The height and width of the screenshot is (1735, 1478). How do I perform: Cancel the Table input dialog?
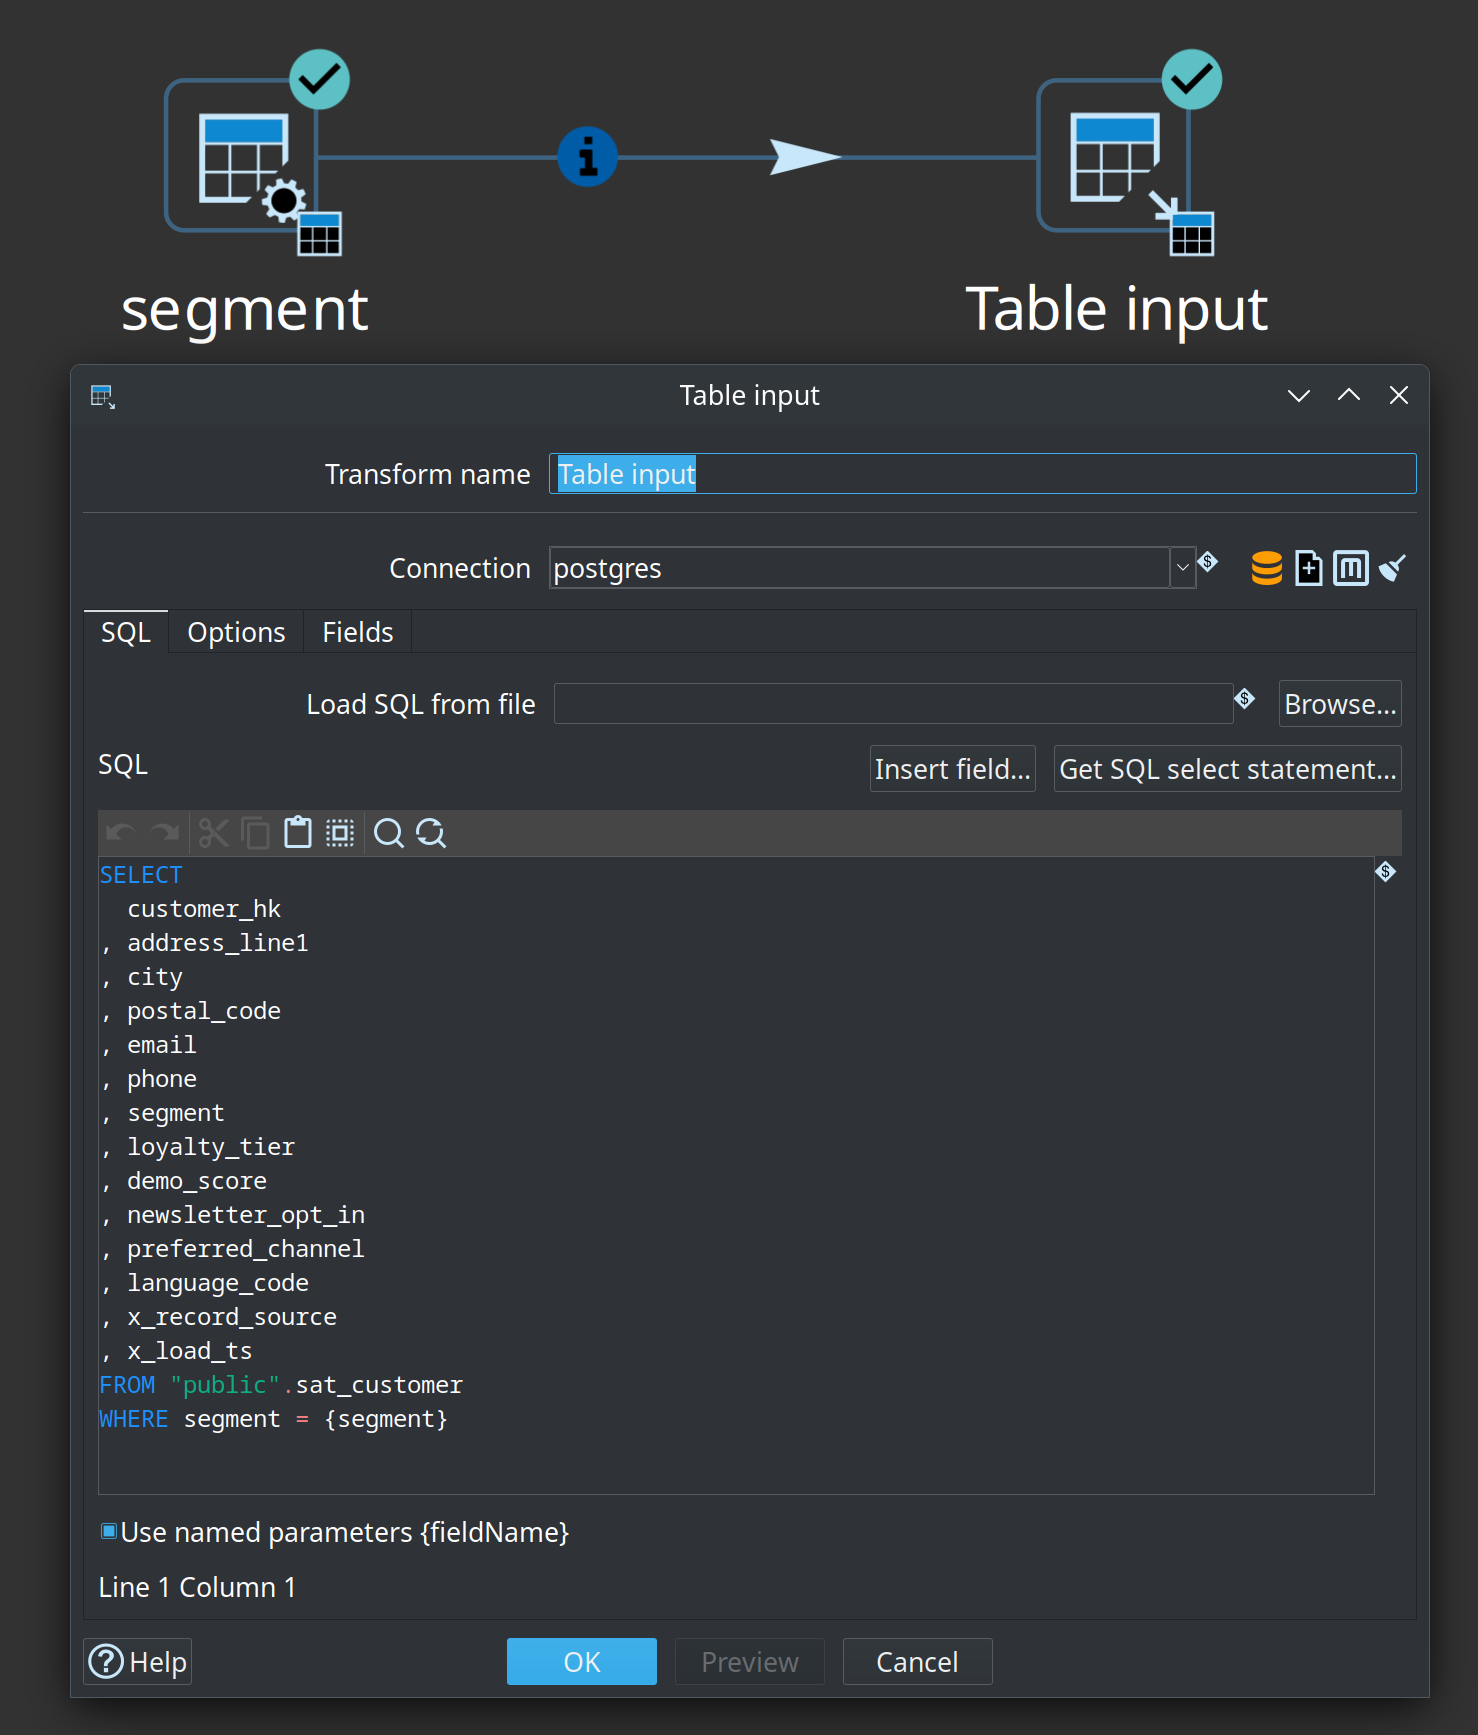tap(918, 1662)
